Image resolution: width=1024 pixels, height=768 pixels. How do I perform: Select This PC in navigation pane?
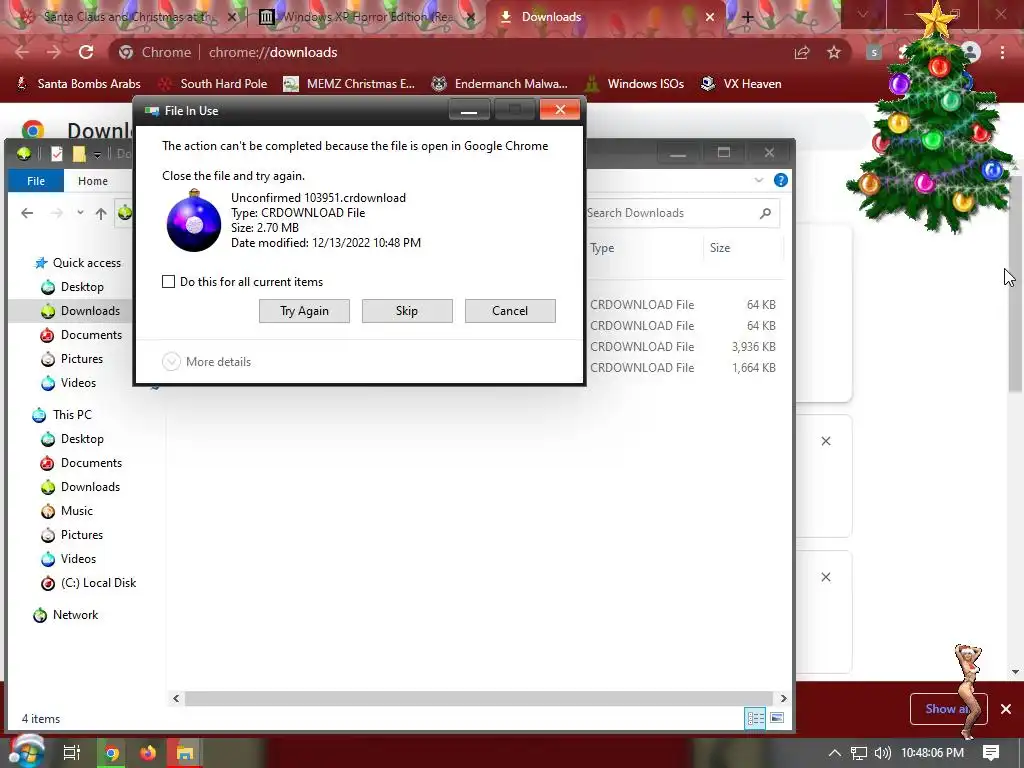click(x=62, y=415)
